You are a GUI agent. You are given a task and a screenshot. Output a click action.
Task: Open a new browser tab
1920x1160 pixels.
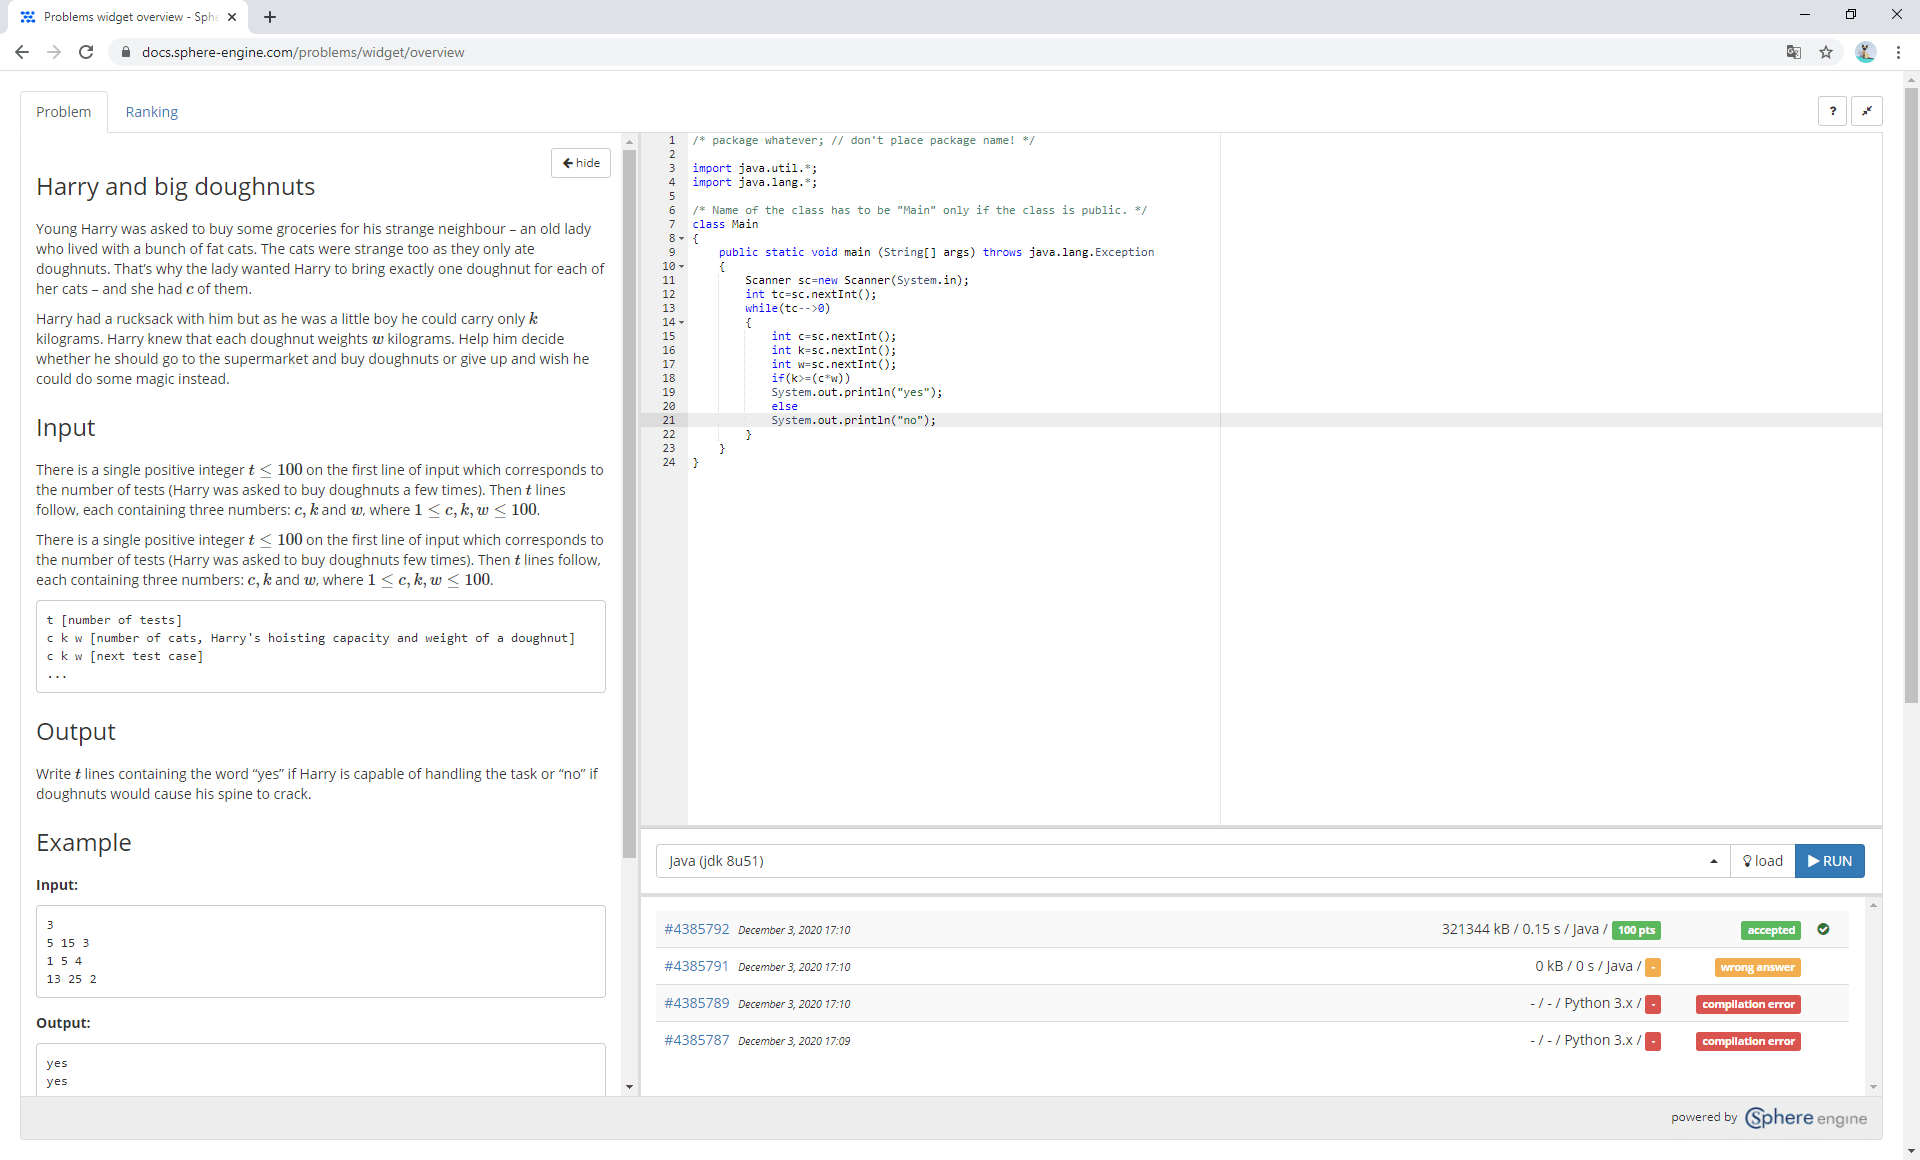pos(270,17)
